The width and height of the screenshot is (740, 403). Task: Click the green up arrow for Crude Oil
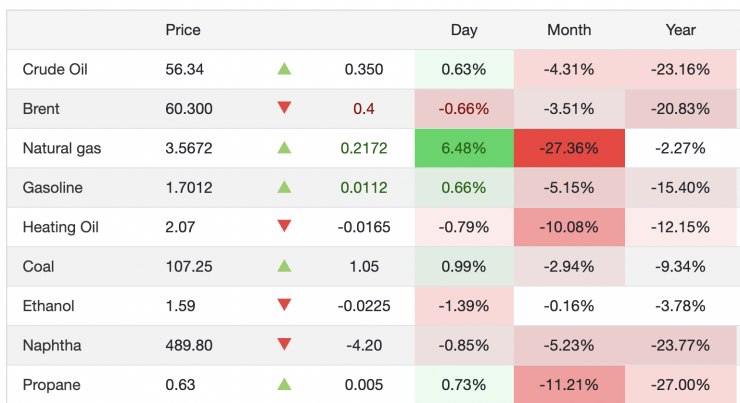click(284, 69)
